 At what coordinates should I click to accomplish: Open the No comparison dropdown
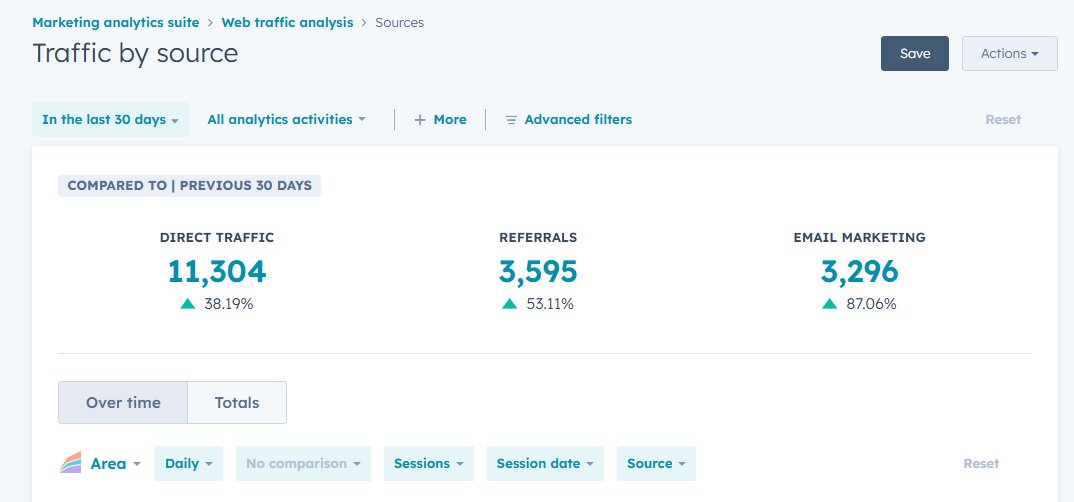(303, 464)
